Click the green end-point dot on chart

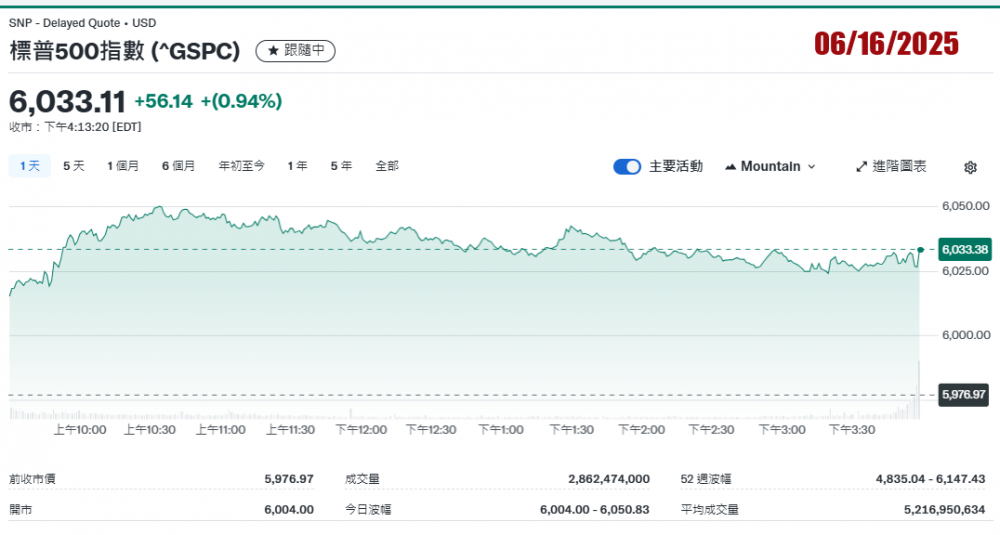[x=920, y=249]
